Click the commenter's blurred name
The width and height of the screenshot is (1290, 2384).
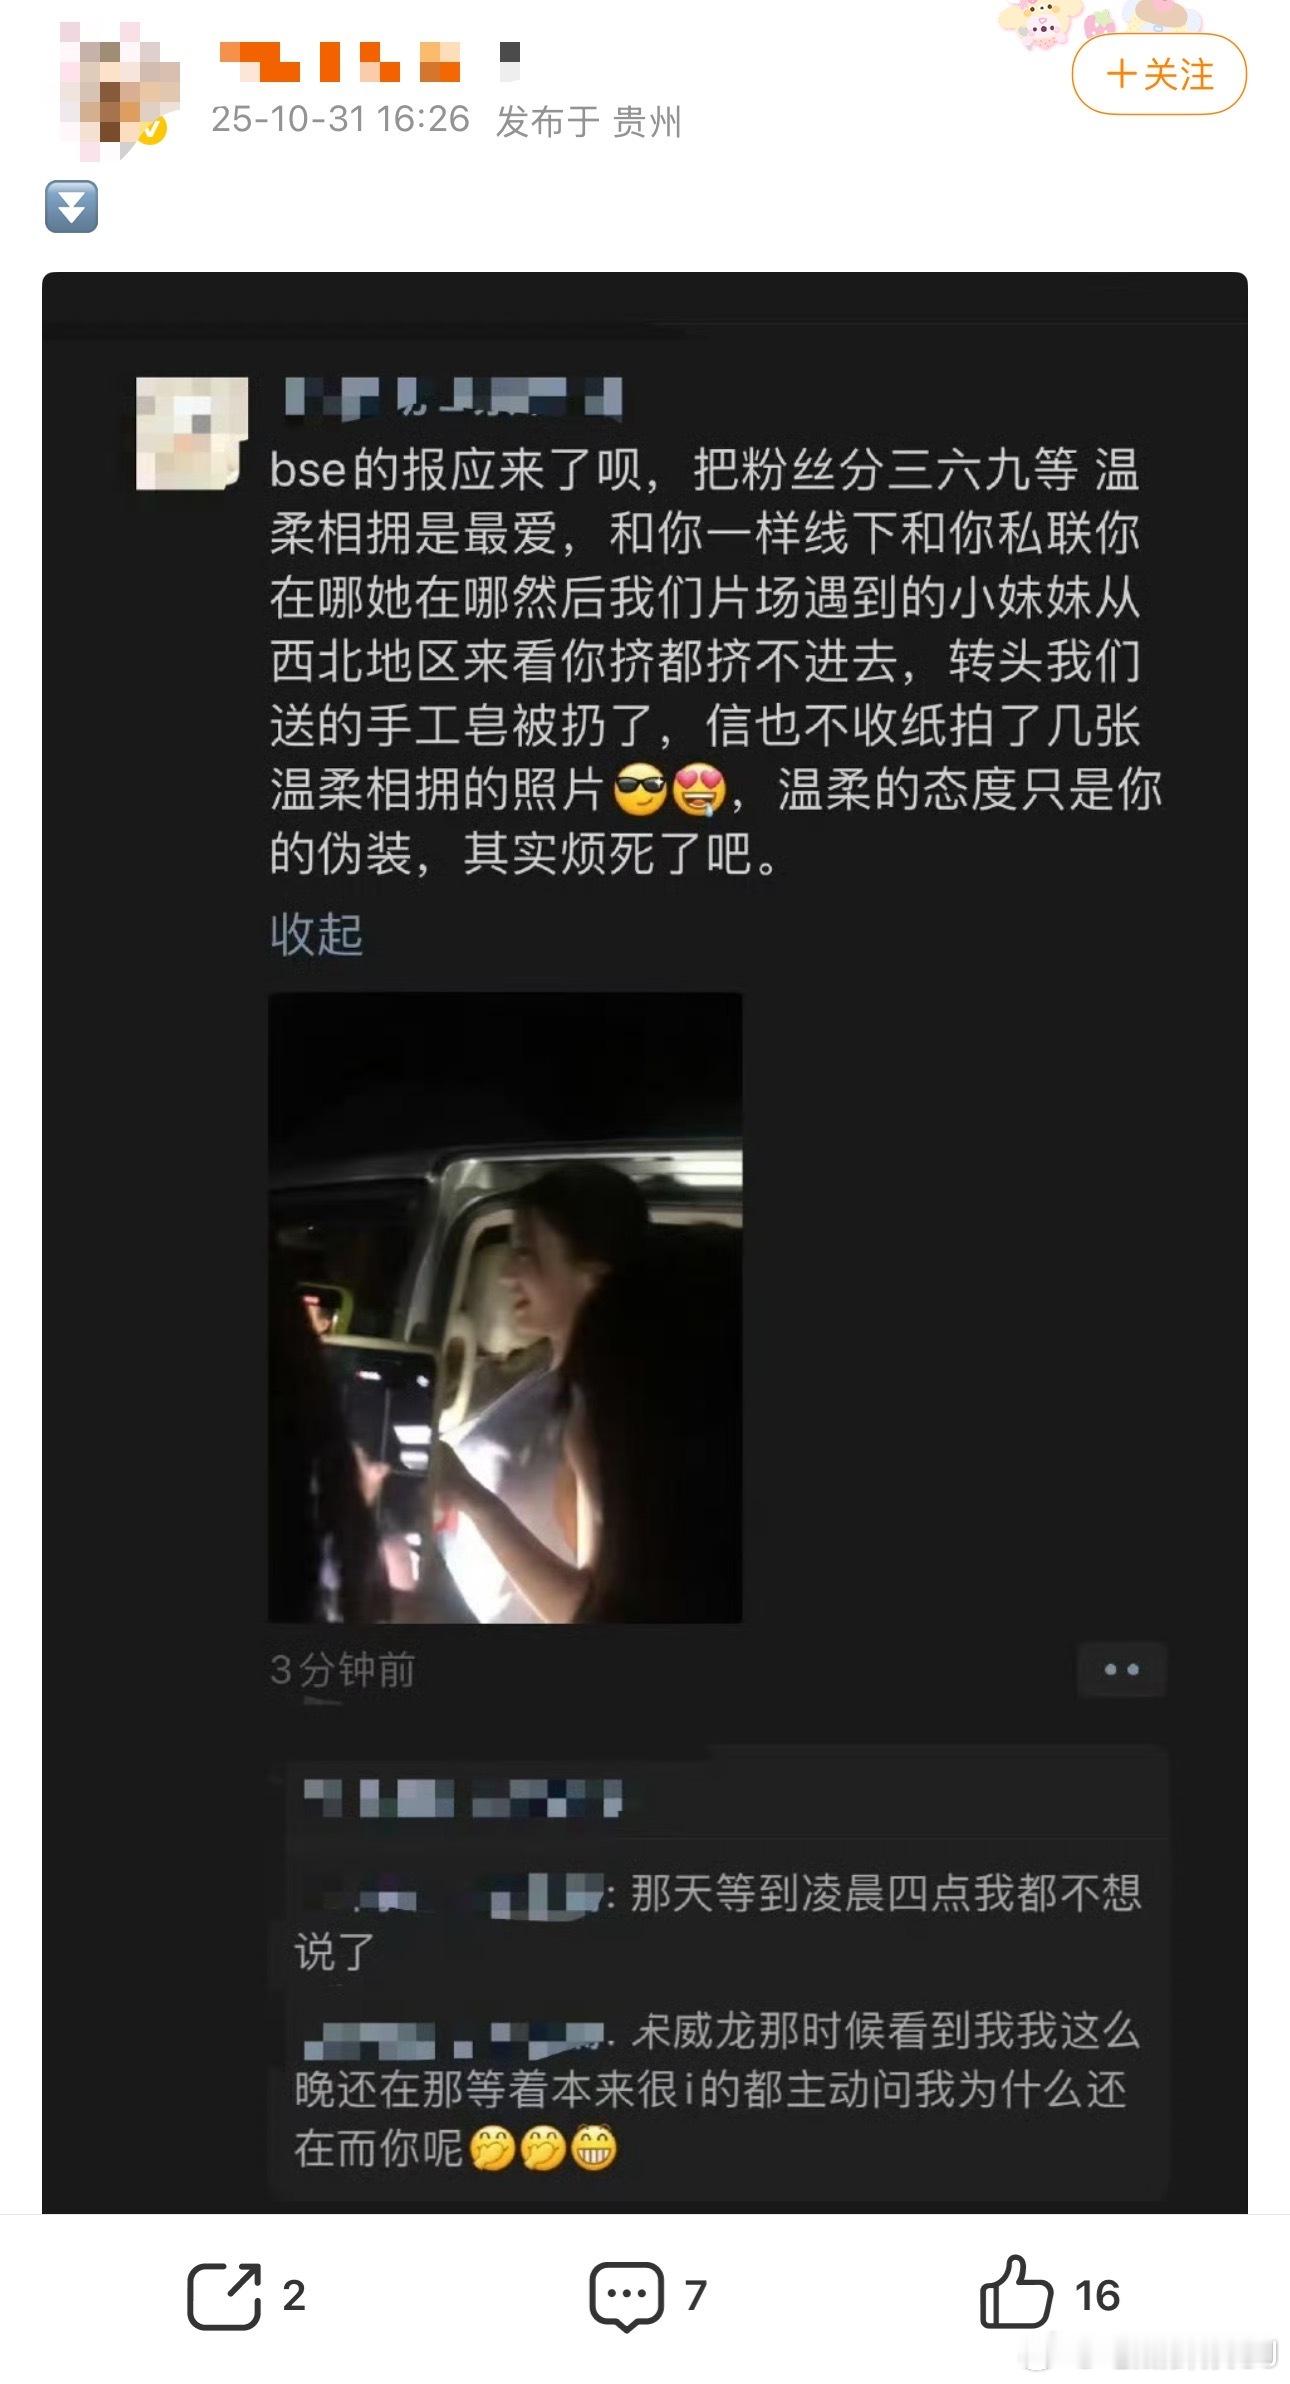(x=453, y=397)
